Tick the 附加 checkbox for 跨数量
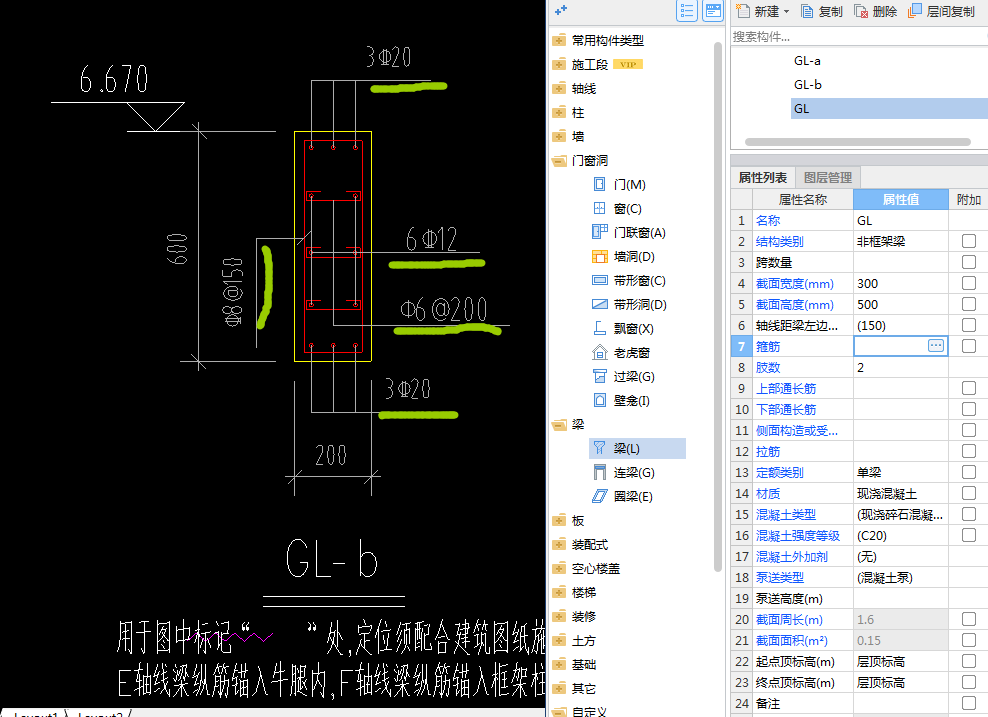Screen dimensions: 988x717 (x=969, y=262)
